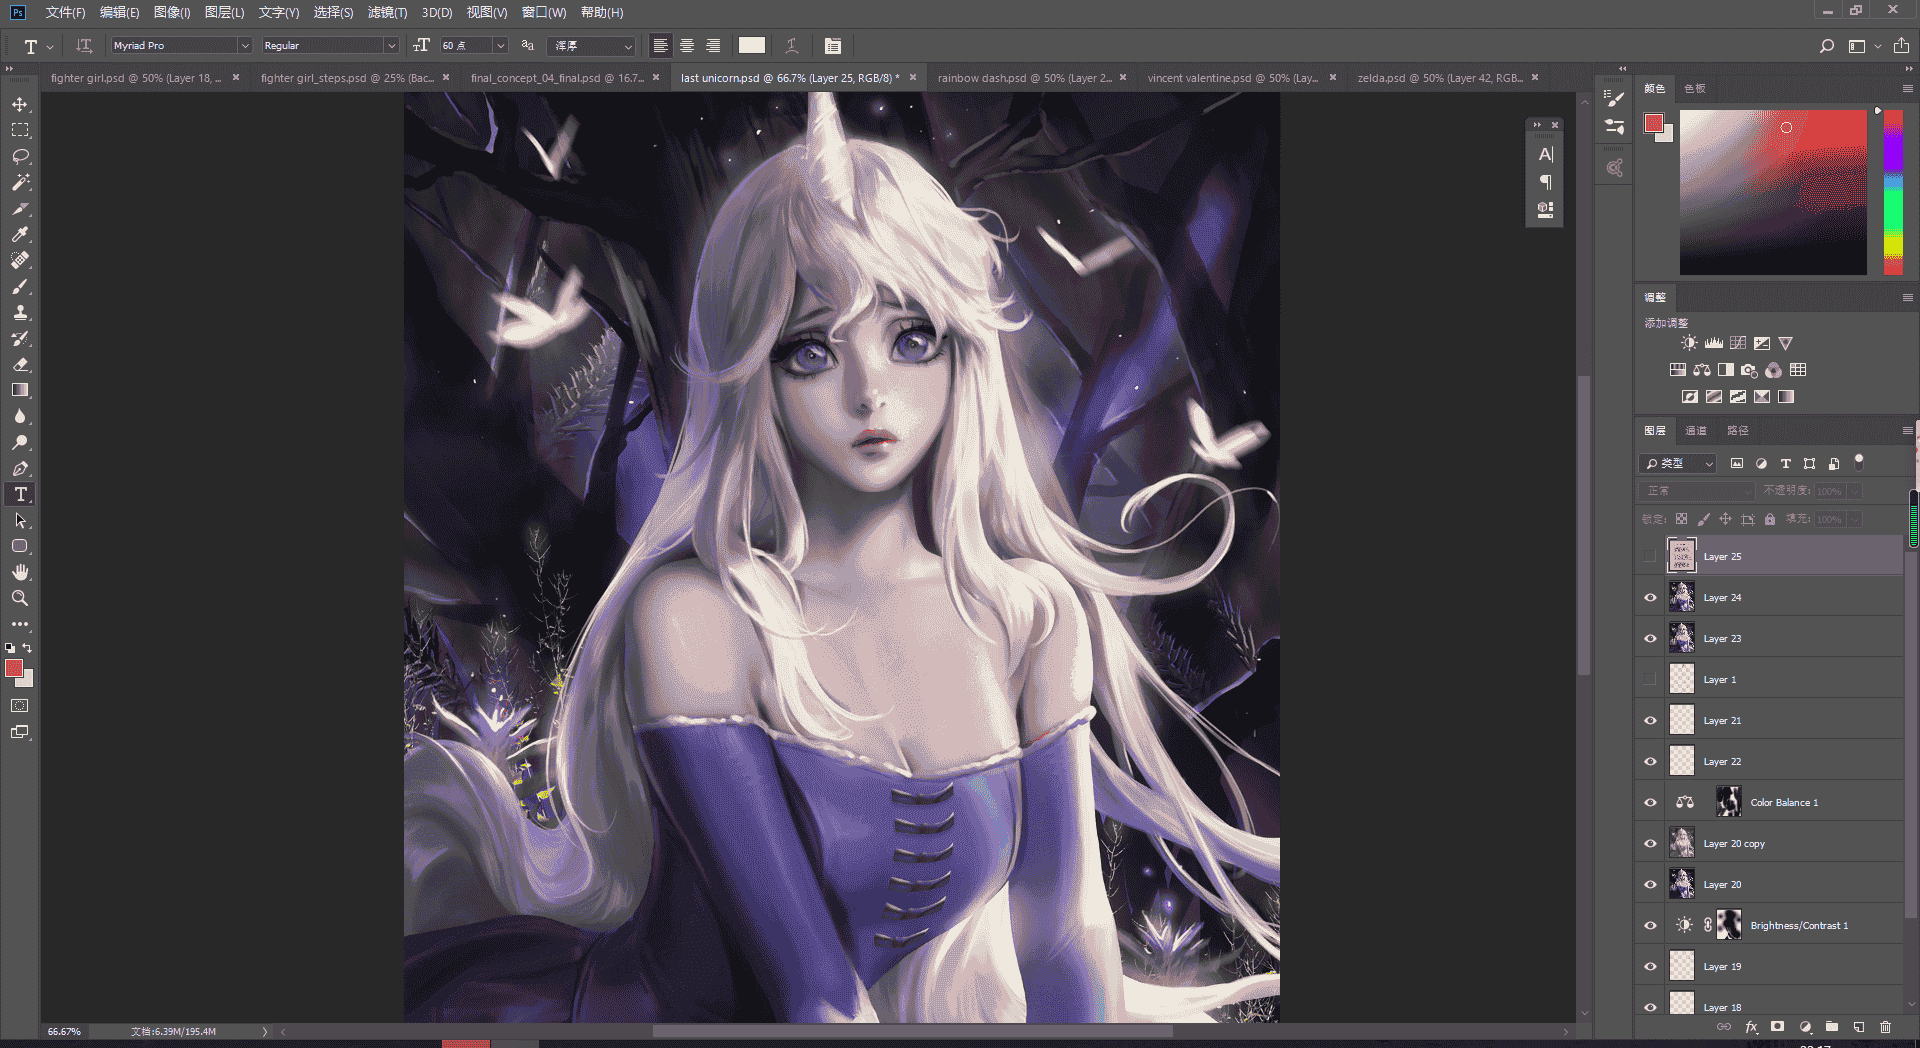
Task: Open the Search icon in options bar
Action: 1827,46
